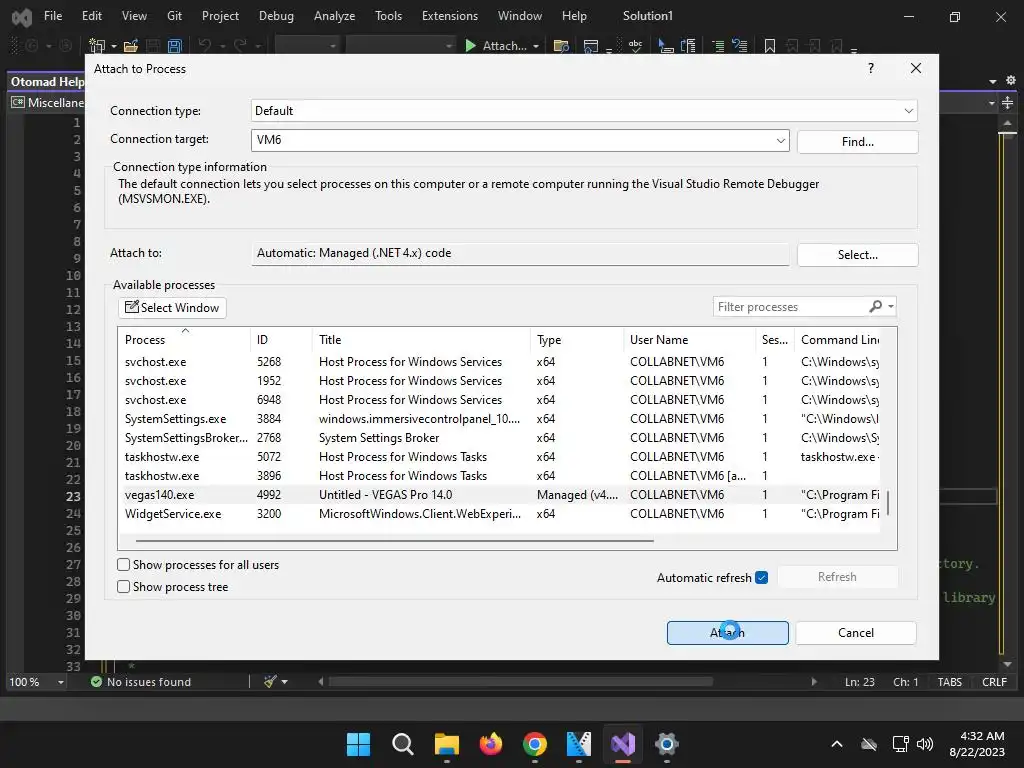Toggle the Automatic refresh checkbox

click(761, 577)
